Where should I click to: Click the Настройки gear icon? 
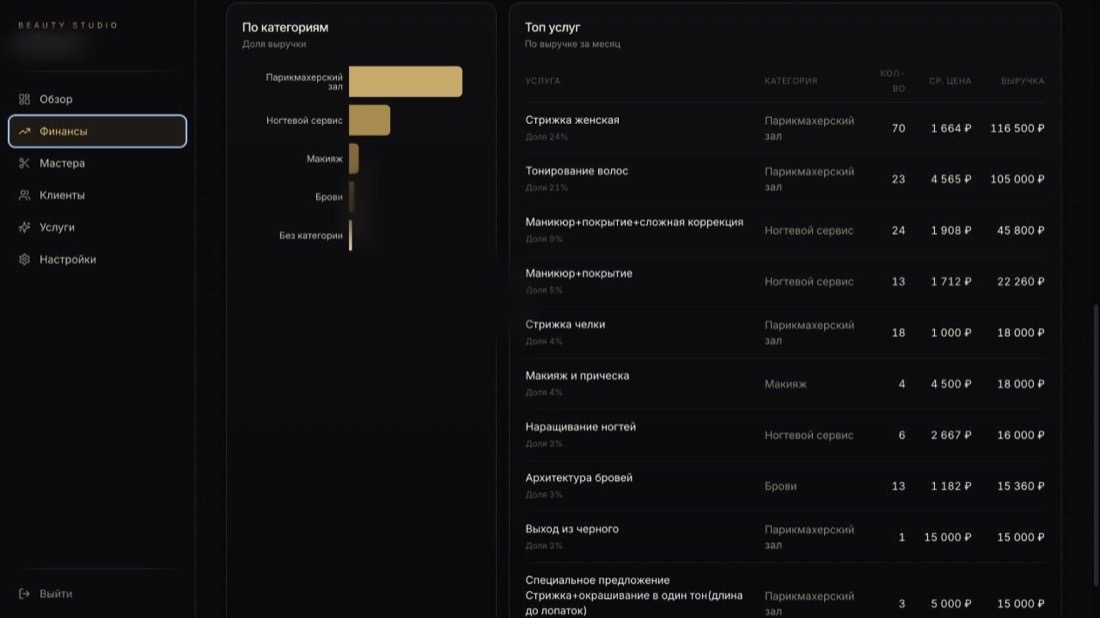[25, 260]
